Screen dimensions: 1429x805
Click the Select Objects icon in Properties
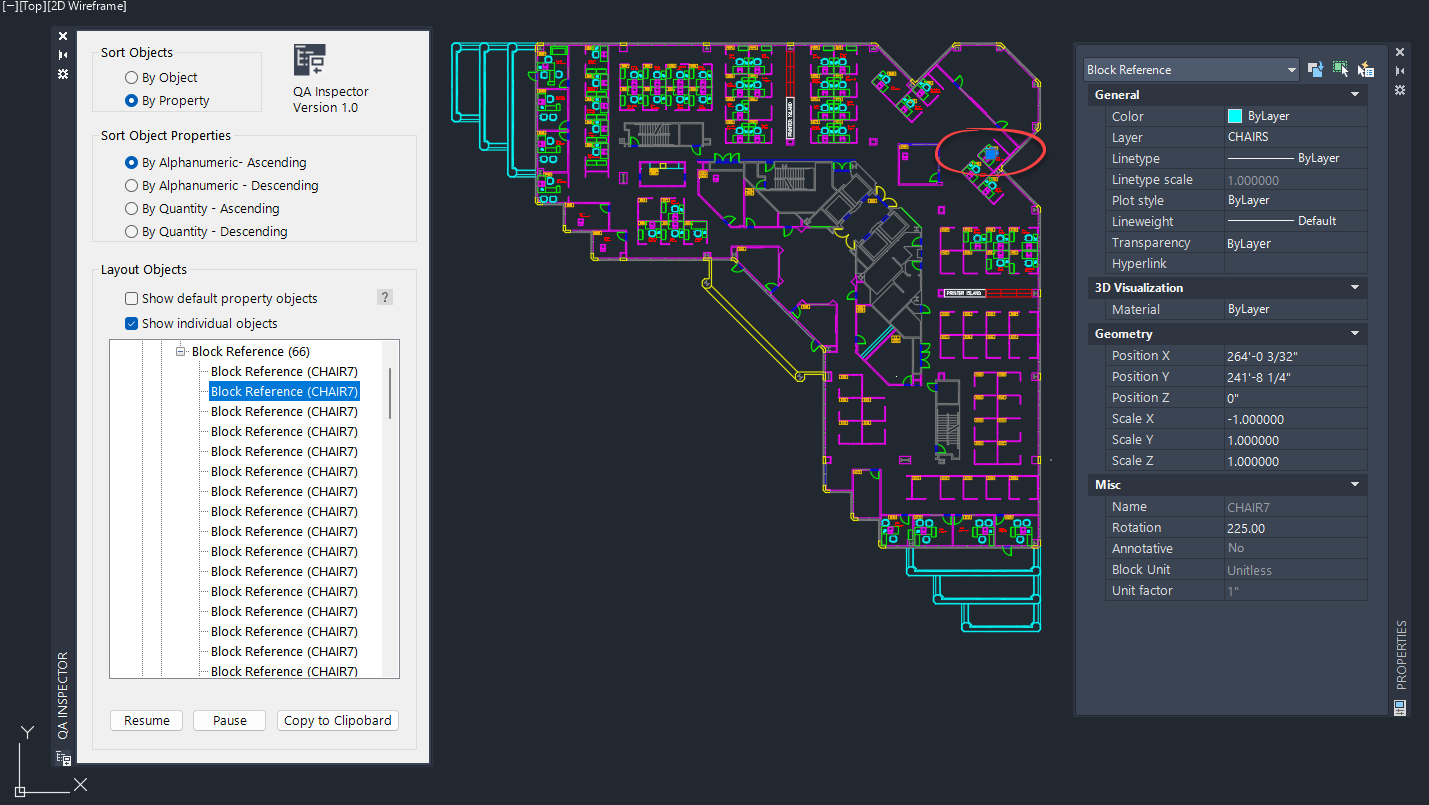point(1341,69)
